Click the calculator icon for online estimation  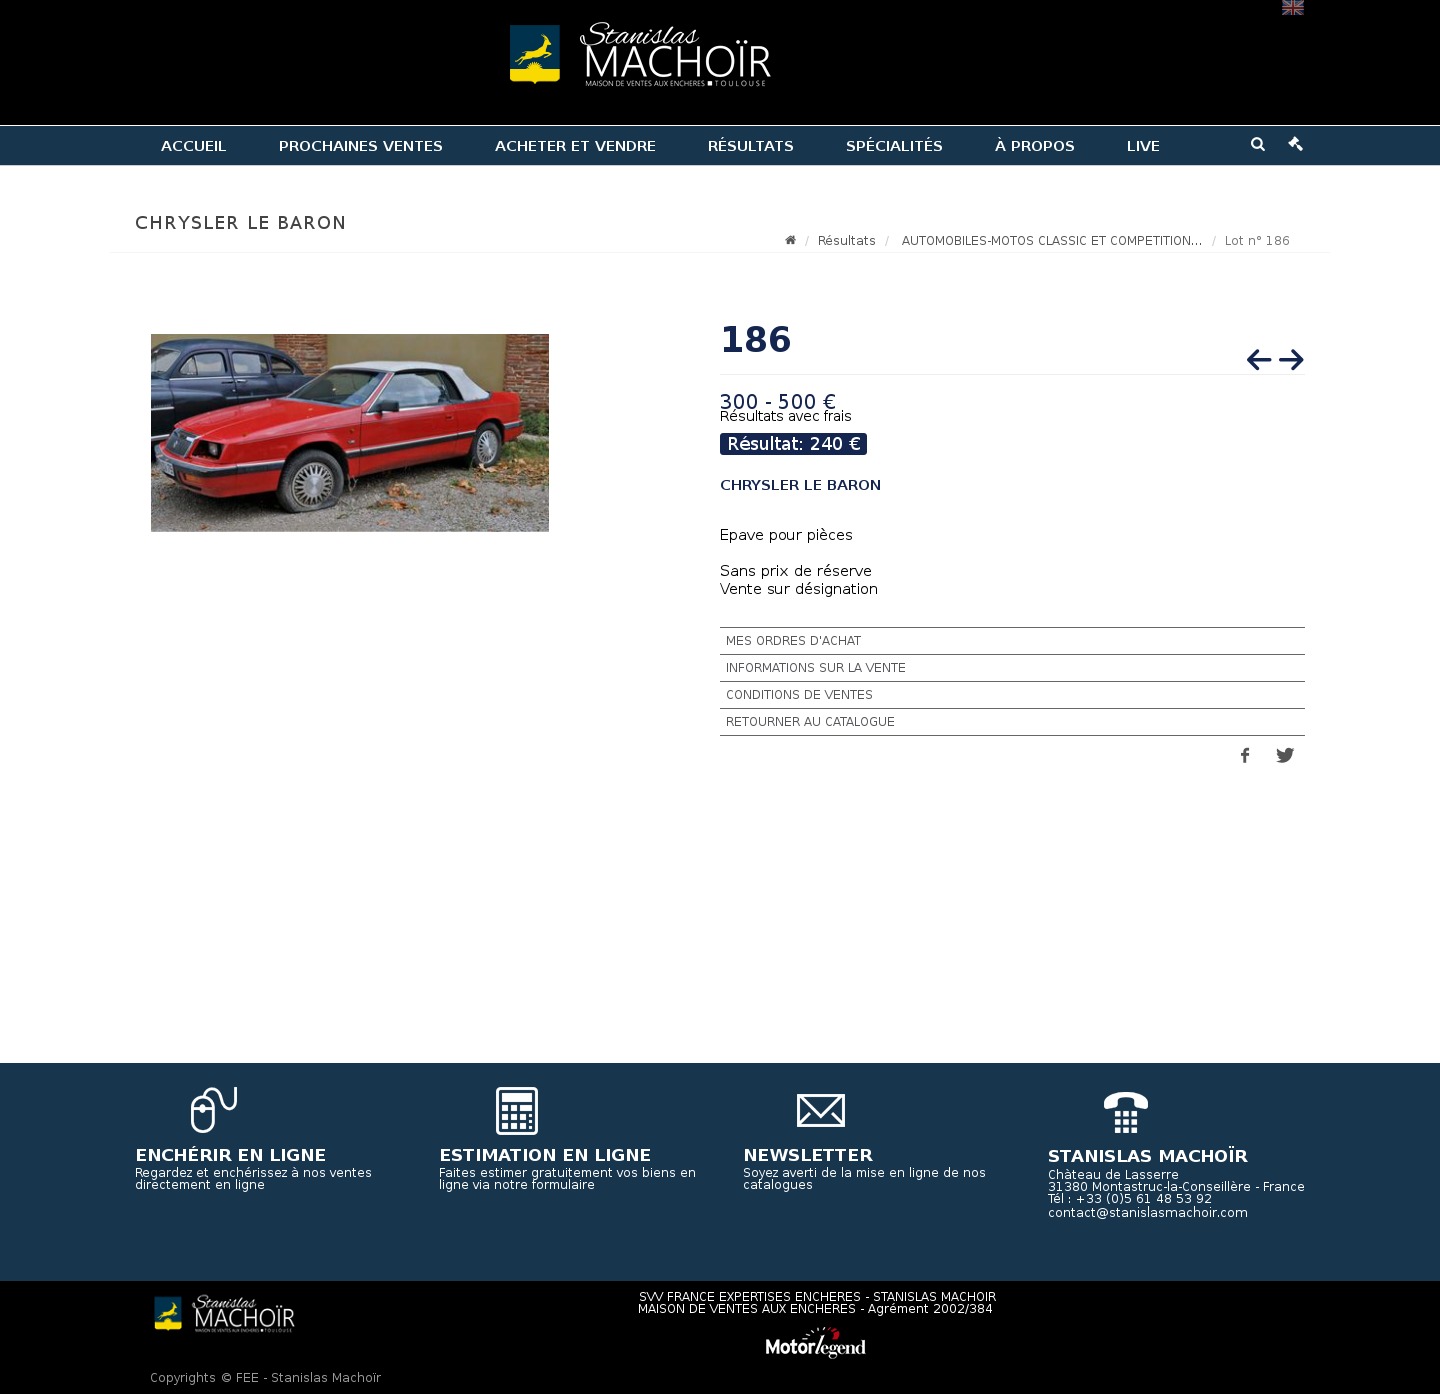coord(517,1111)
